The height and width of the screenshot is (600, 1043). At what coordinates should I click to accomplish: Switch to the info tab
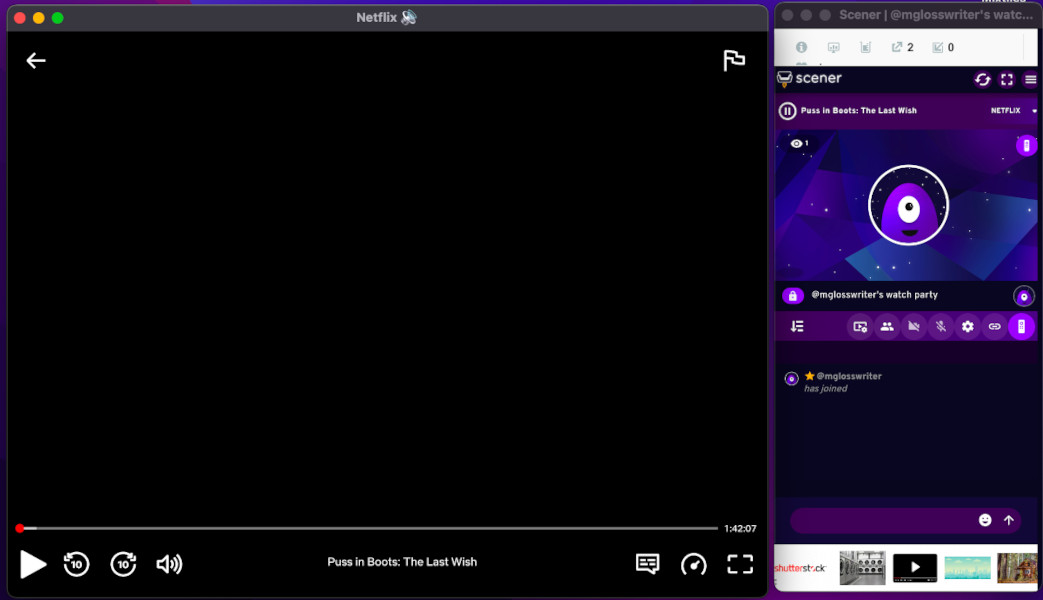pyautogui.click(x=802, y=46)
